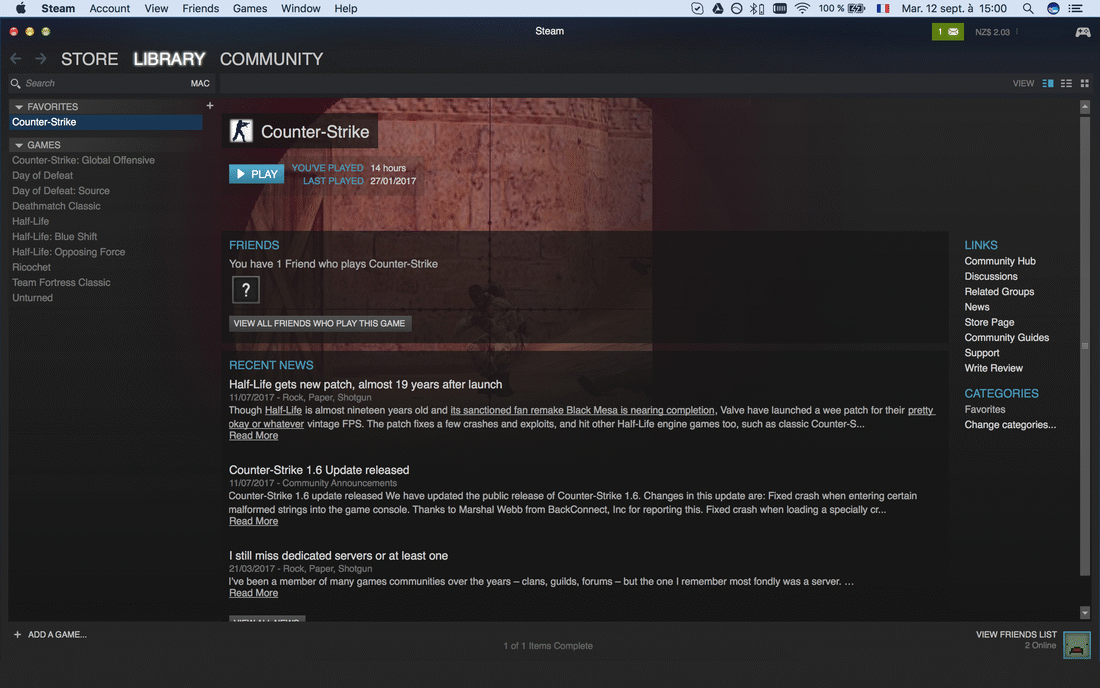The width and height of the screenshot is (1100, 688).
Task: Open the Friends menu
Action: tap(201, 8)
